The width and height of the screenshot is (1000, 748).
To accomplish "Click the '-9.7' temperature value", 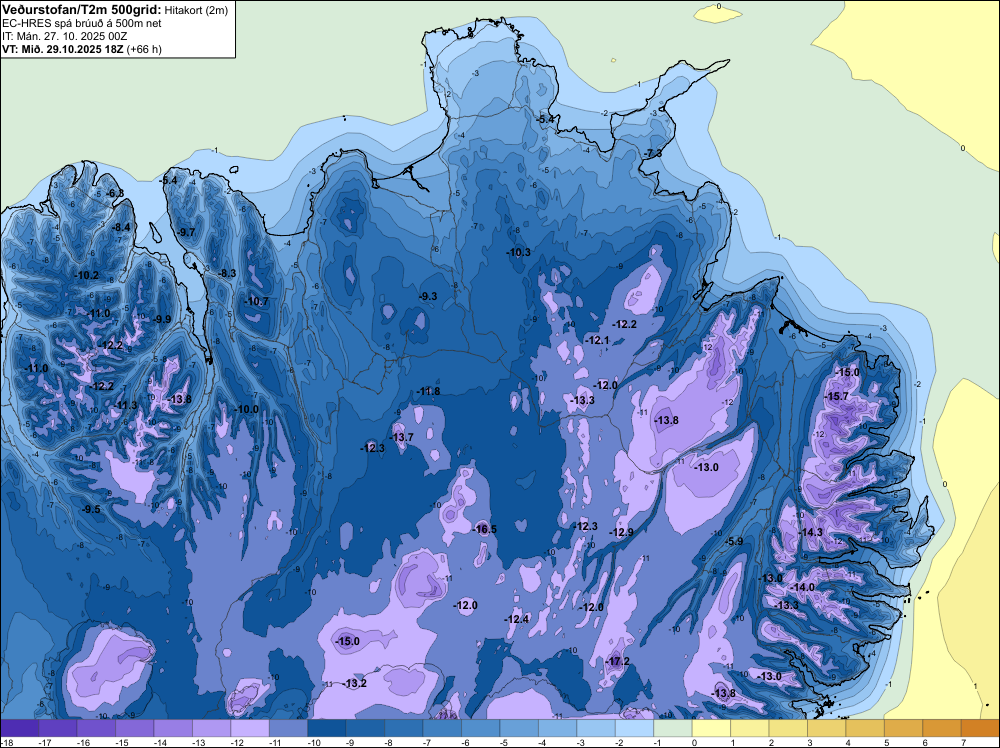I will [x=186, y=232].
